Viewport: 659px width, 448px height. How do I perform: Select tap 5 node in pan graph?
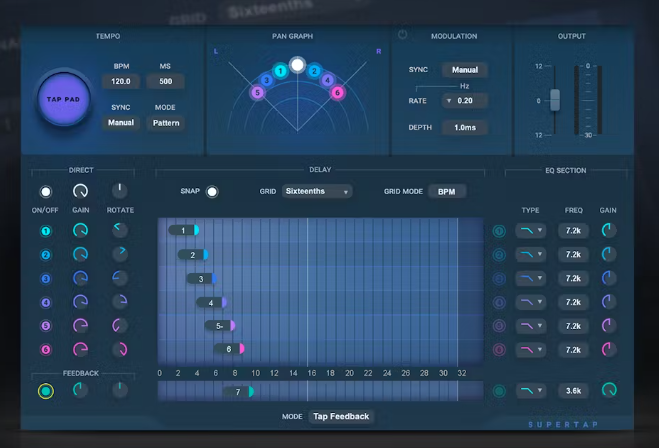tap(257, 93)
